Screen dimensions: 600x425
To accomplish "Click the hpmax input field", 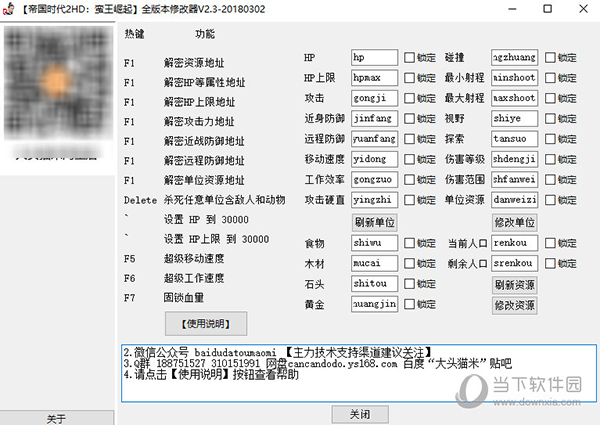I will click(x=375, y=78).
